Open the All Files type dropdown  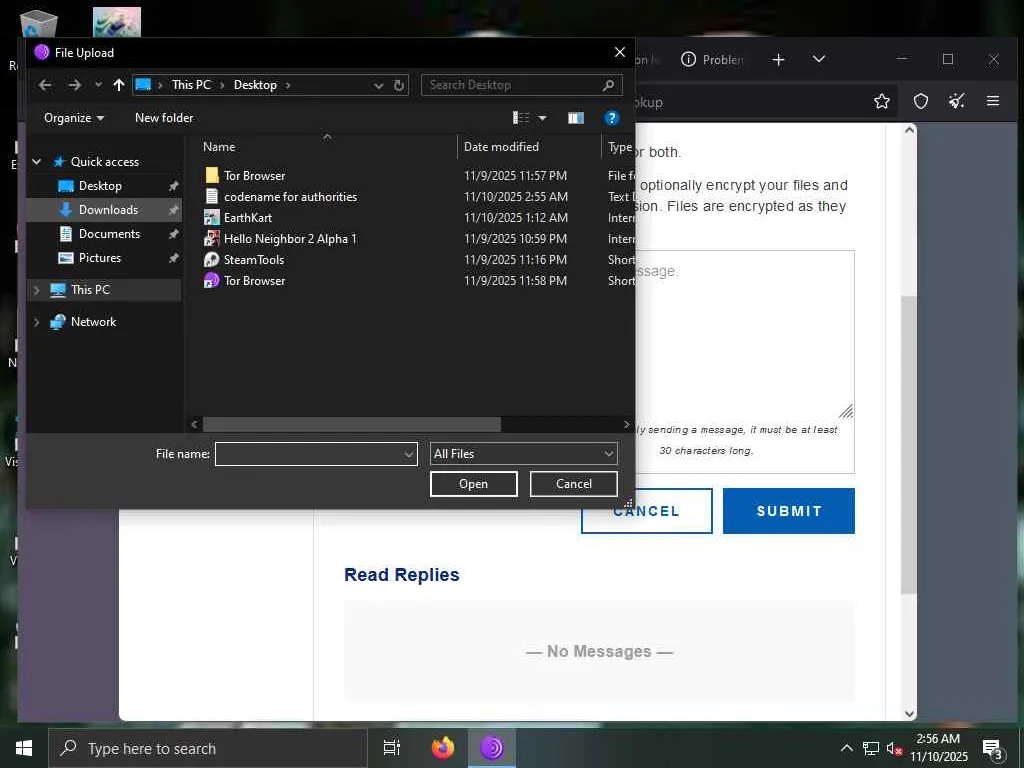coord(523,454)
